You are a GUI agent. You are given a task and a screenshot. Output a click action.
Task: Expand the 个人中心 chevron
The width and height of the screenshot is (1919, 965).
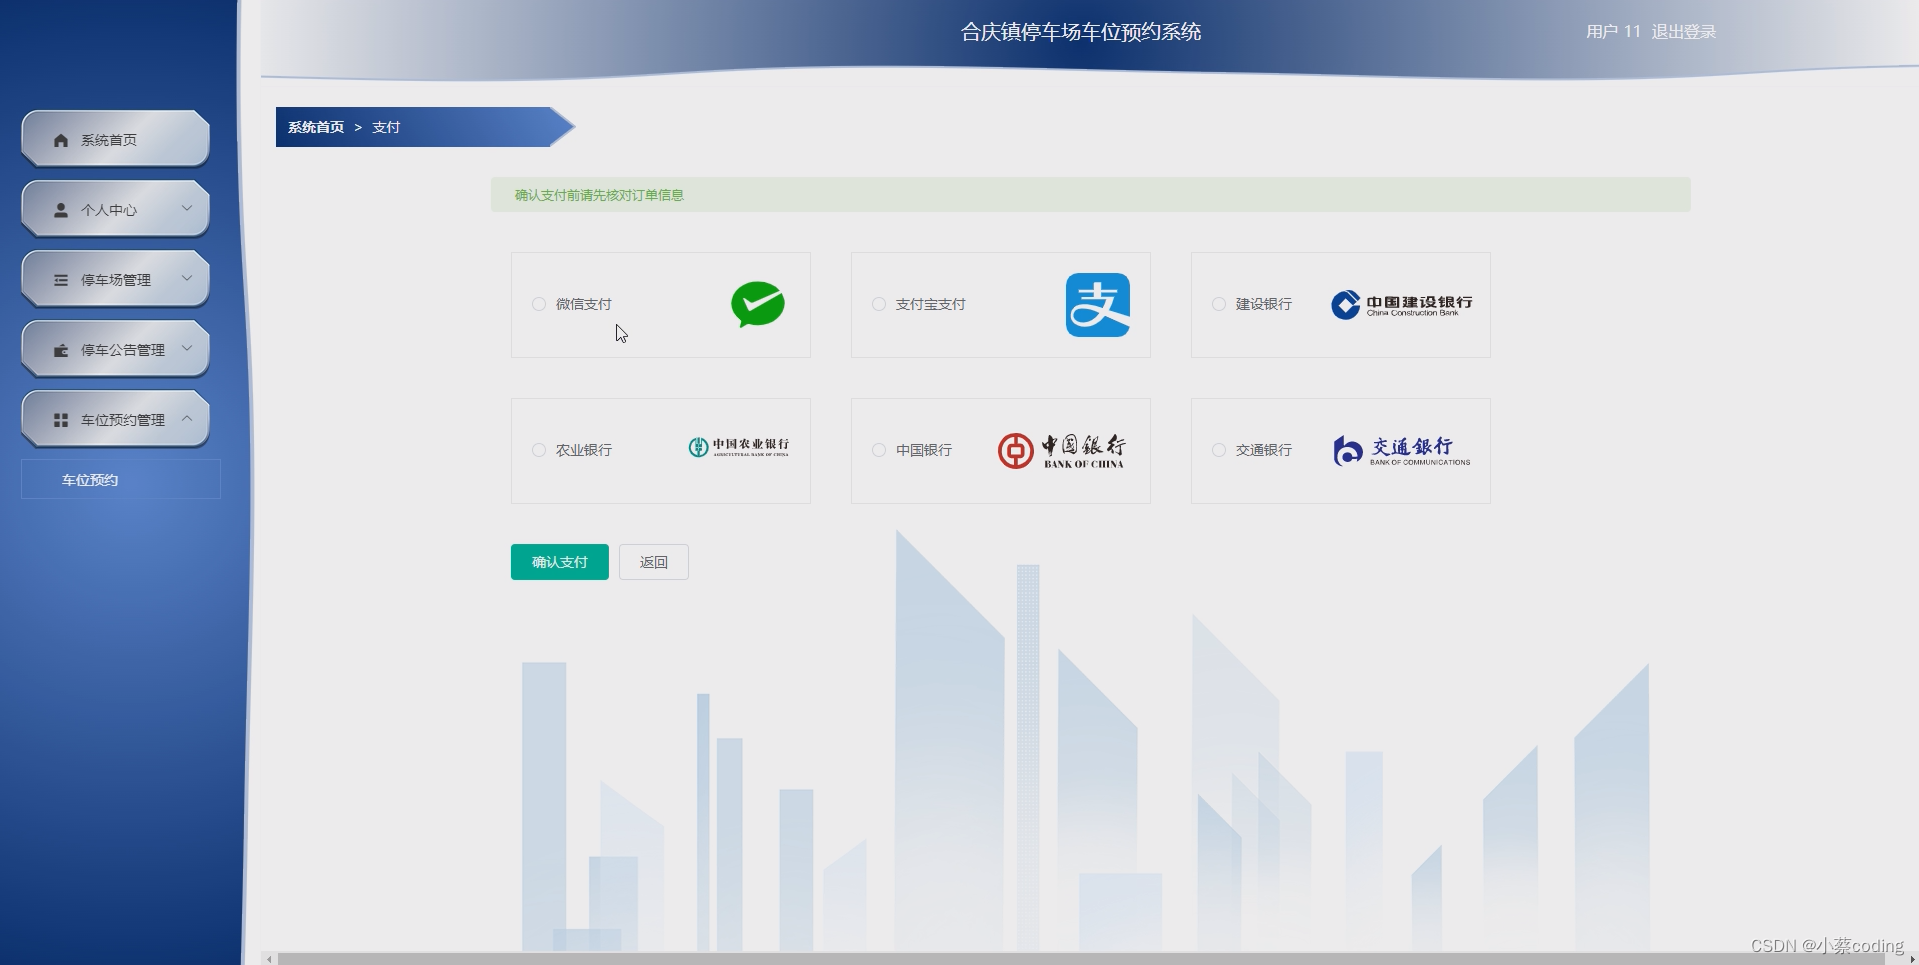pos(187,208)
